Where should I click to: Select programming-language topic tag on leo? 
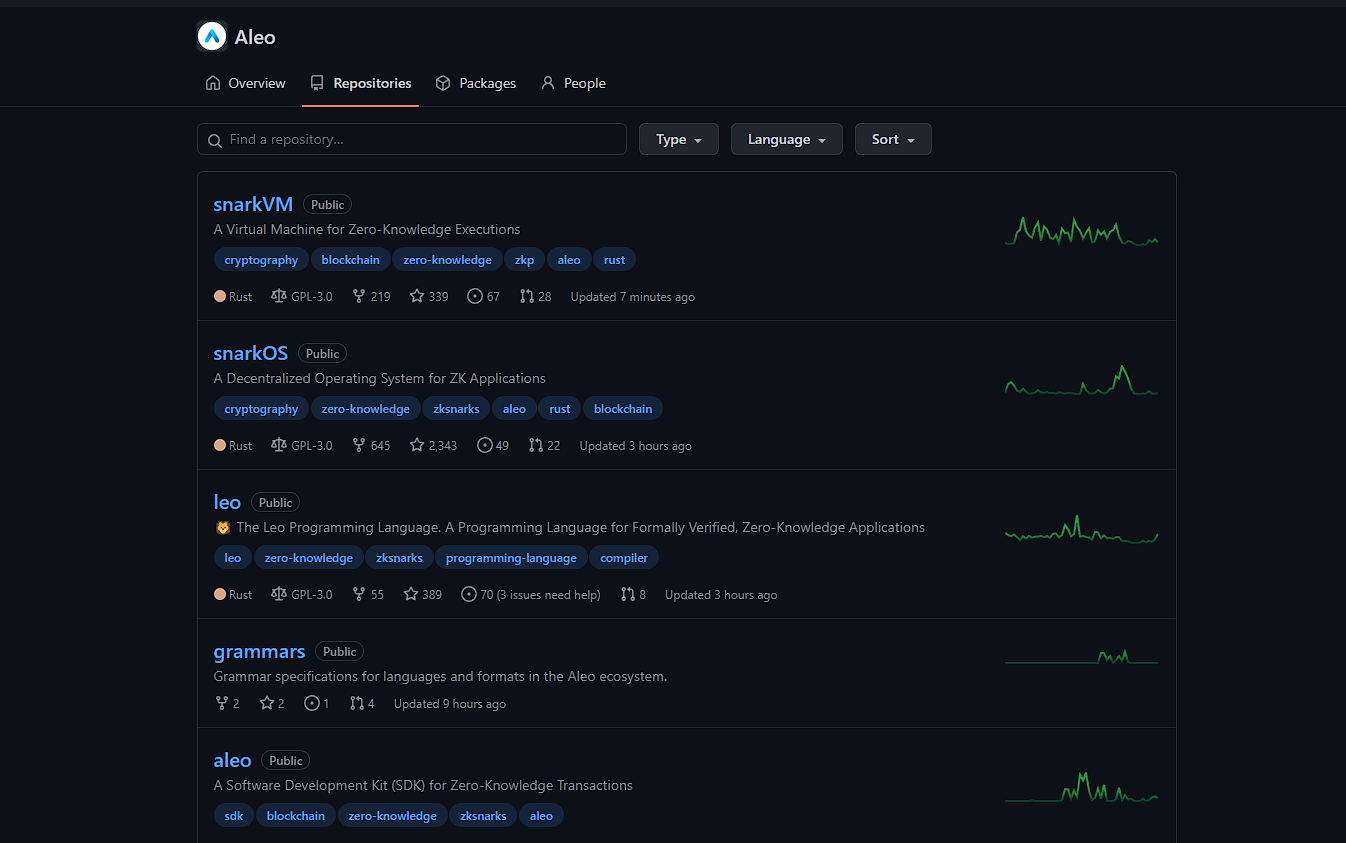click(x=511, y=558)
